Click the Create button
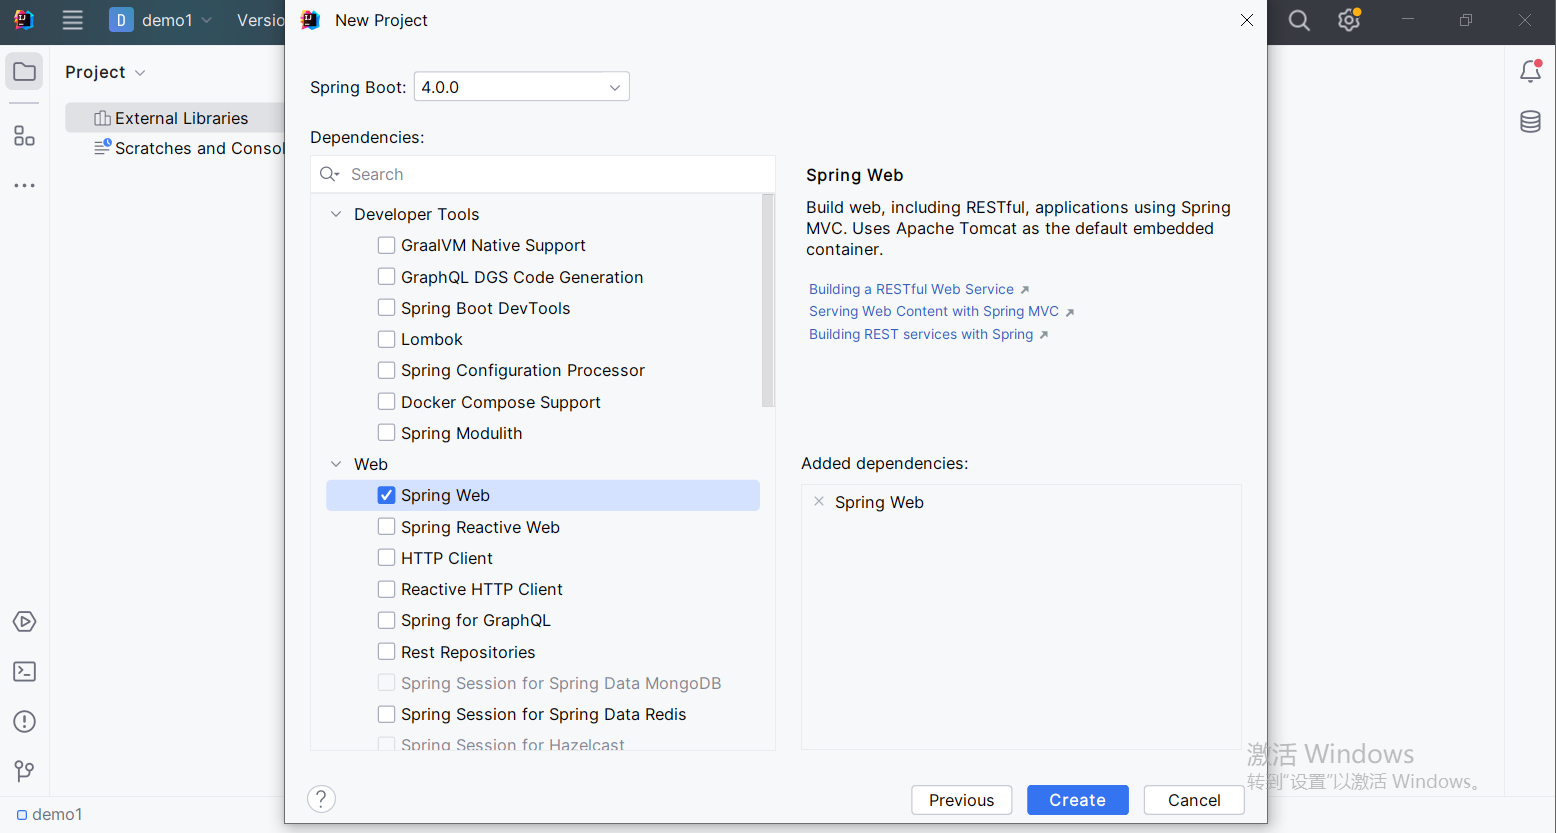The height and width of the screenshot is (833, 1556). coord(1078,800)
